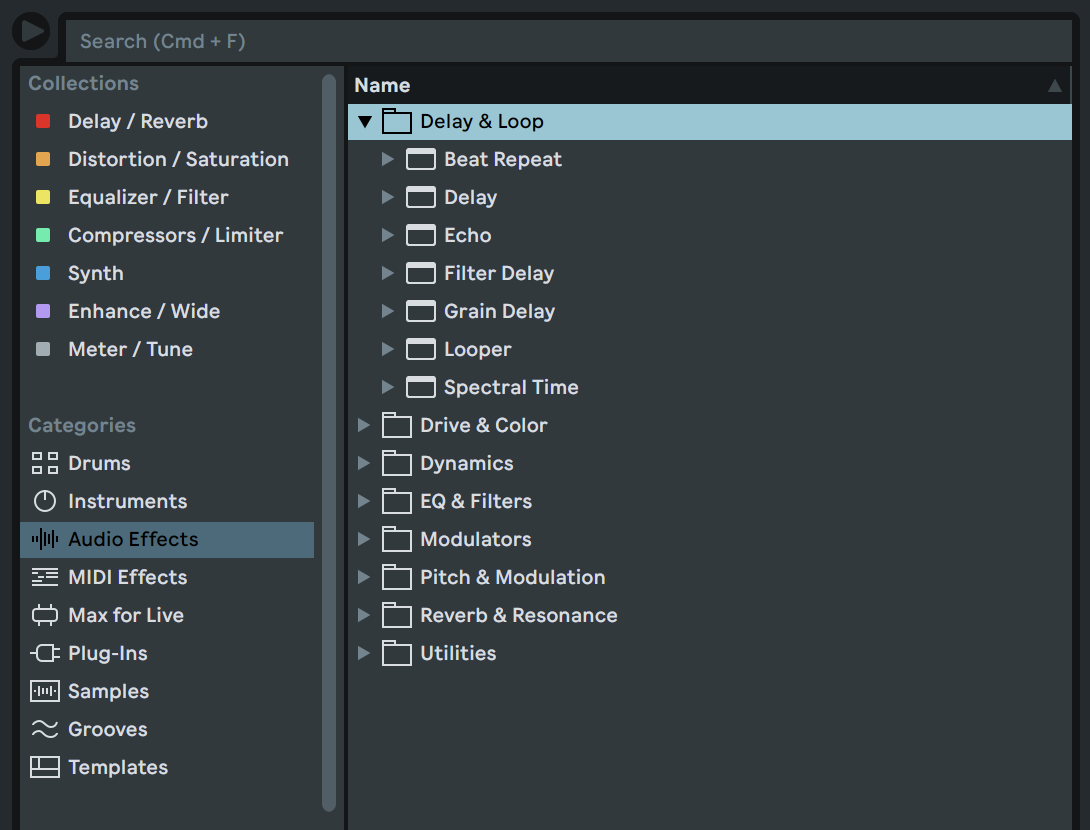1090x830 pixels.
Task: Expand the Echo device presets
Action: coord(387,235)
